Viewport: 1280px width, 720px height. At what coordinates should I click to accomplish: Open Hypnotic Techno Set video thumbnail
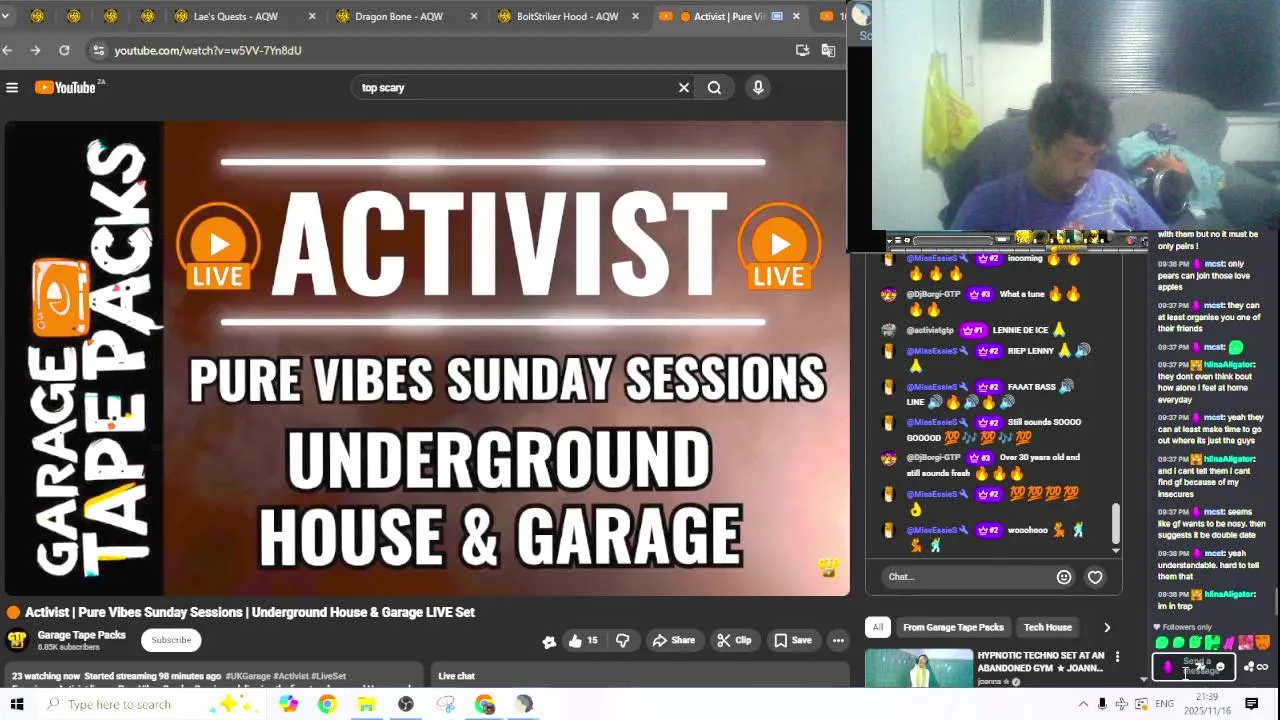tap(919, 668)
